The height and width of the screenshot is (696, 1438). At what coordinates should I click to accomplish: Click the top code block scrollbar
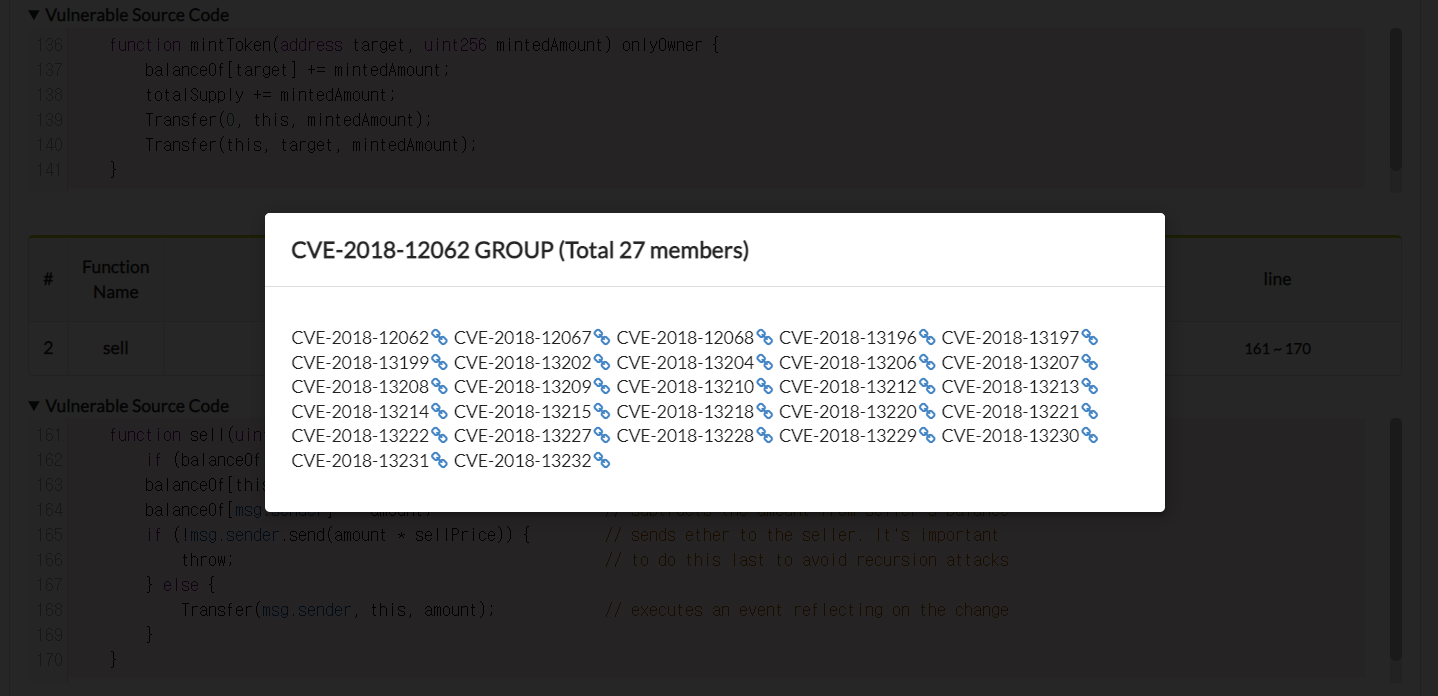coord(1396,100)
